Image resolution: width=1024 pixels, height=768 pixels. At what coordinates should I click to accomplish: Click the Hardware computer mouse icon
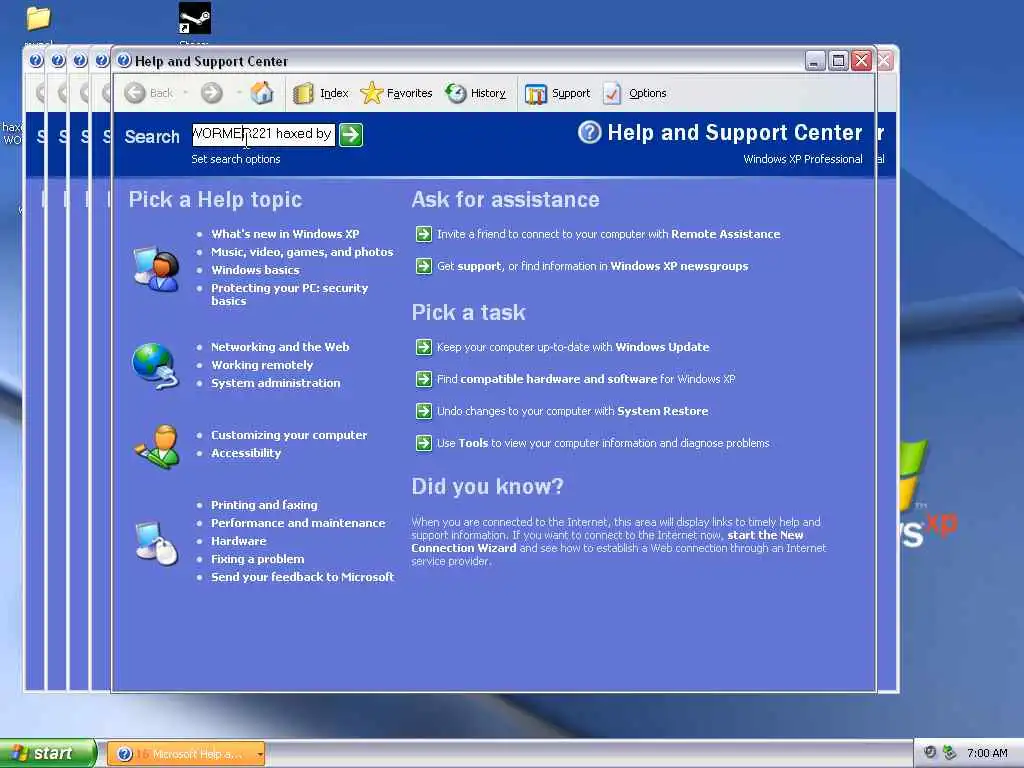157,543
